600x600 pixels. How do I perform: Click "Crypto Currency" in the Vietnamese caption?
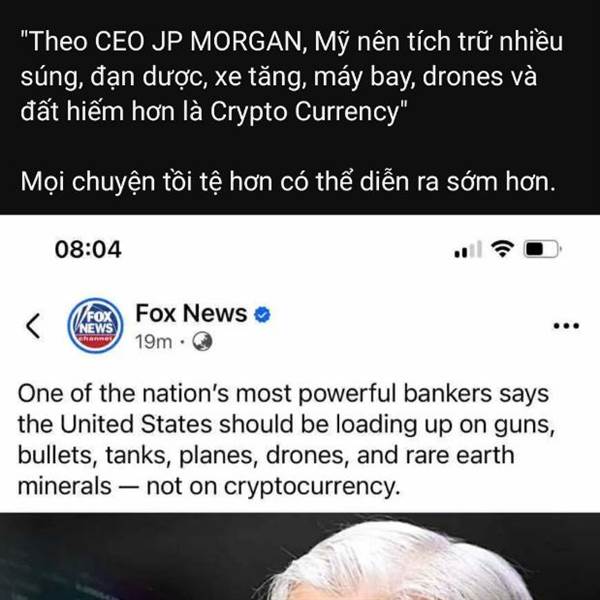(x=307, y=112)
